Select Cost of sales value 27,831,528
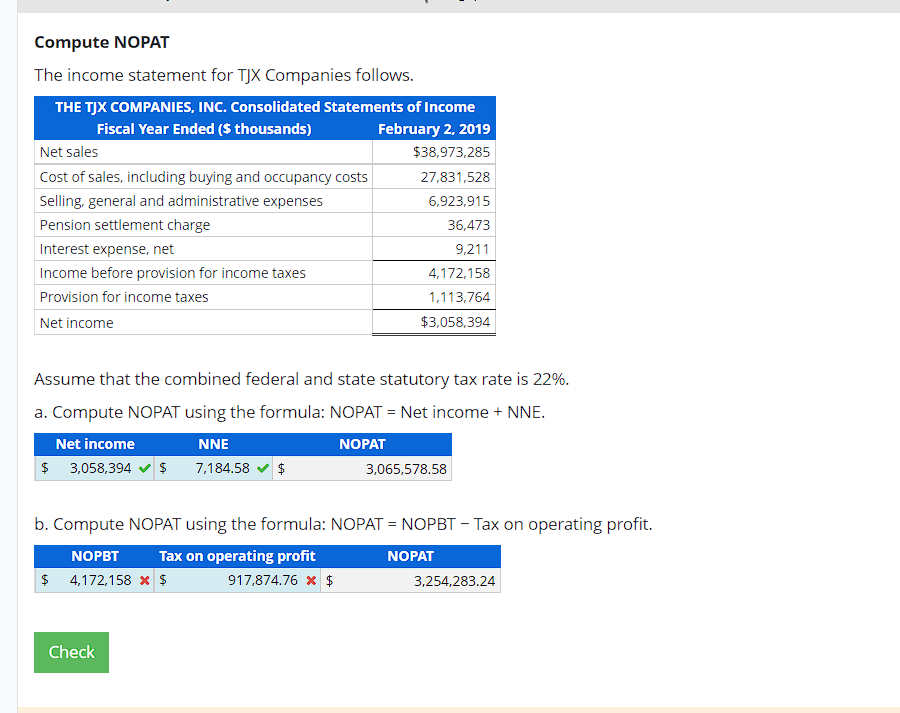The width and height of the screenshot is (900, 713). pos(455,177)
